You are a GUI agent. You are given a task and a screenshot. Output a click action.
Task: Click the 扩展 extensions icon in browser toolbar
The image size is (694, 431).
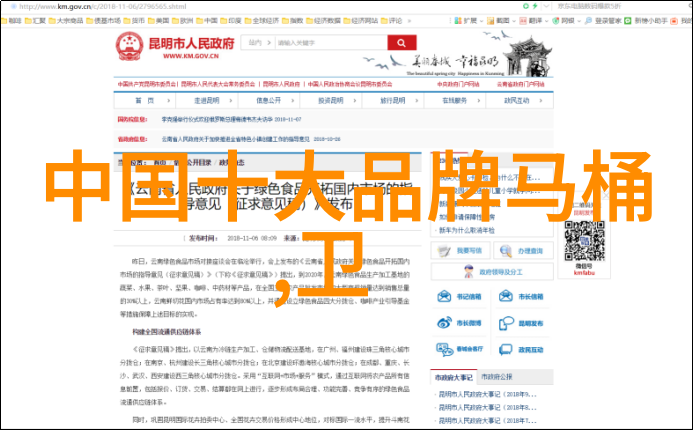(x=458, y=21)
